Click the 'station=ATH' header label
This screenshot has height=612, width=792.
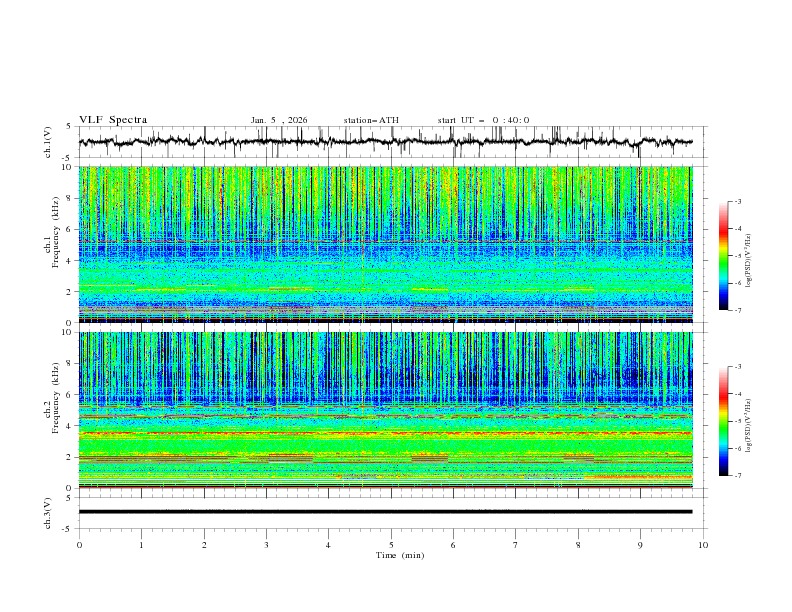(x=371, y=120)
